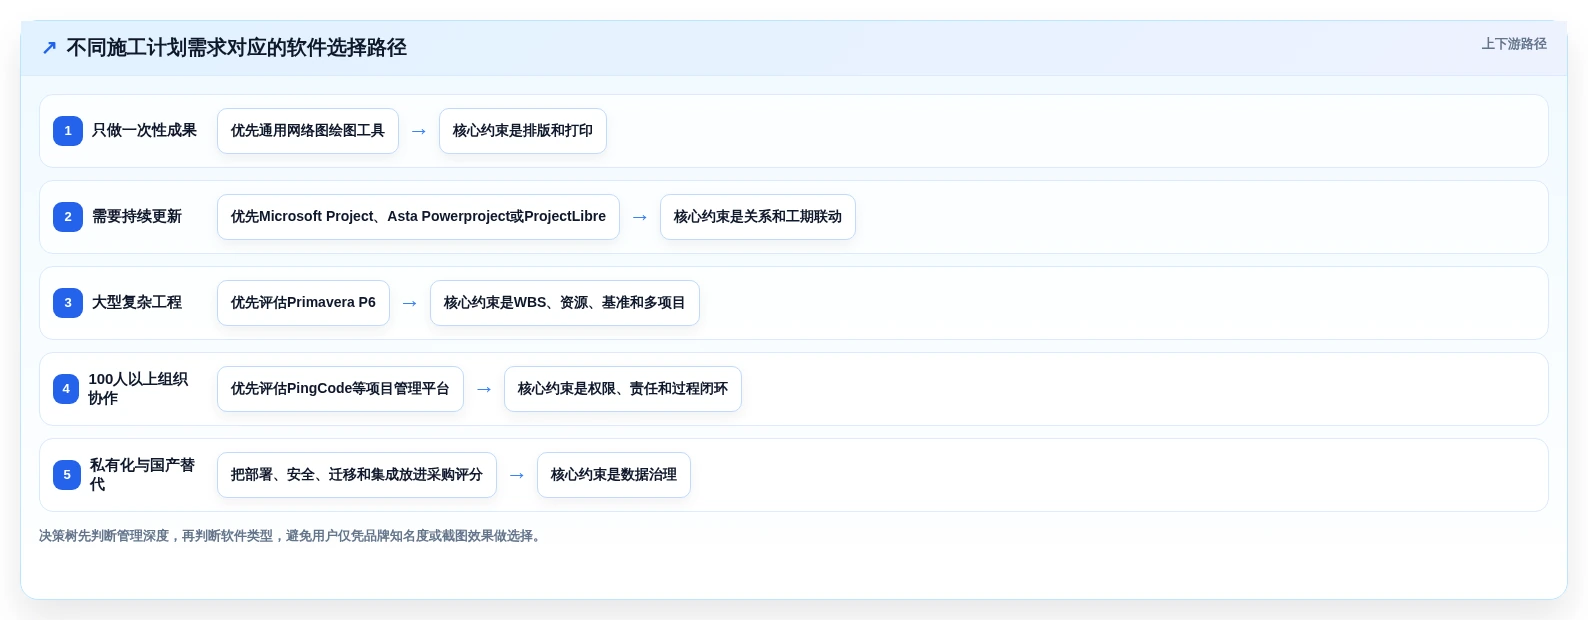
Task: Click the 优先评估Primavera P6 box
Action: click(x=303, y=303)
